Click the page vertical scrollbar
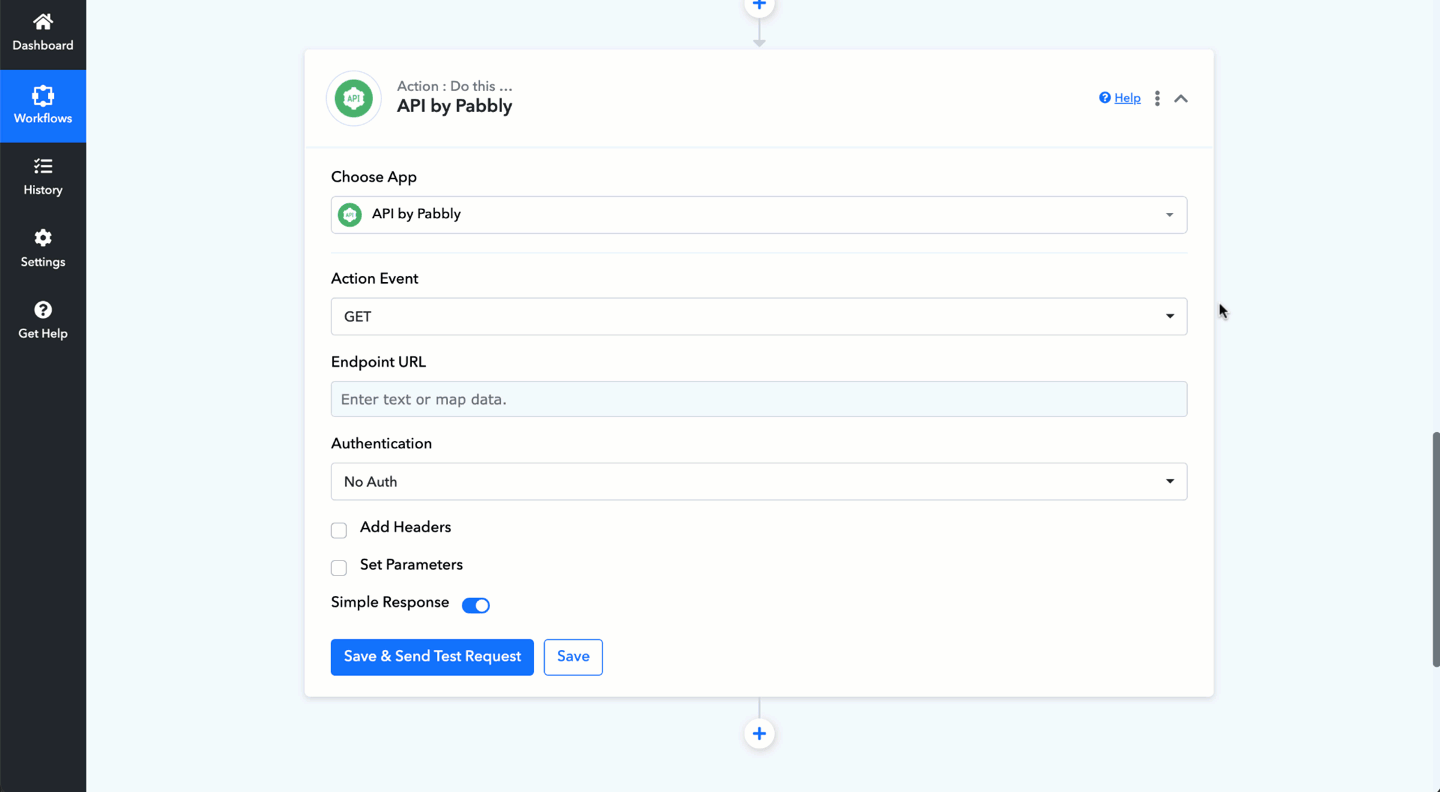 (x=1436, y=549)
